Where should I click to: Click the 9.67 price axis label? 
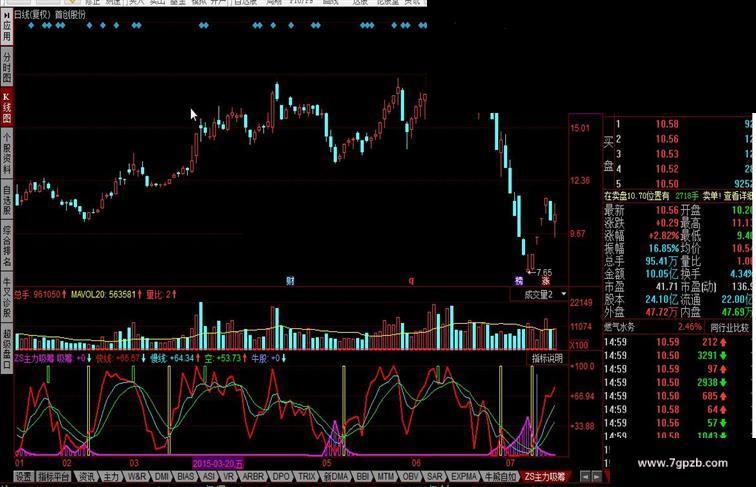coord(578,234)
